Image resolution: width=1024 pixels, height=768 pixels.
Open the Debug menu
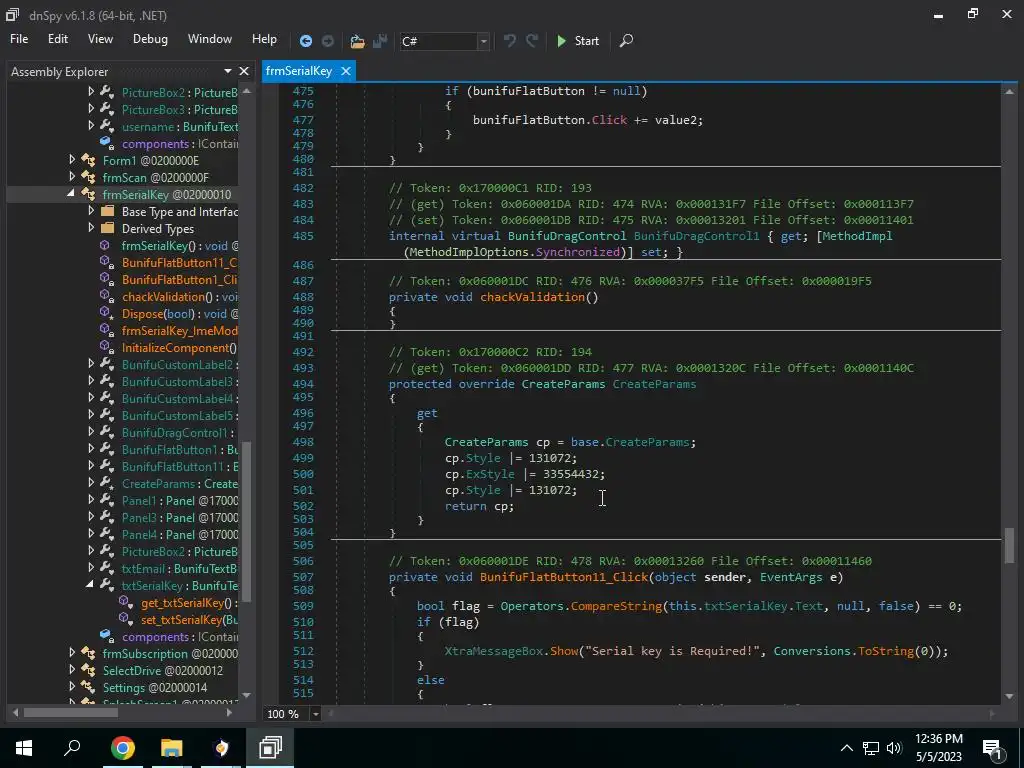pos(150,39)
